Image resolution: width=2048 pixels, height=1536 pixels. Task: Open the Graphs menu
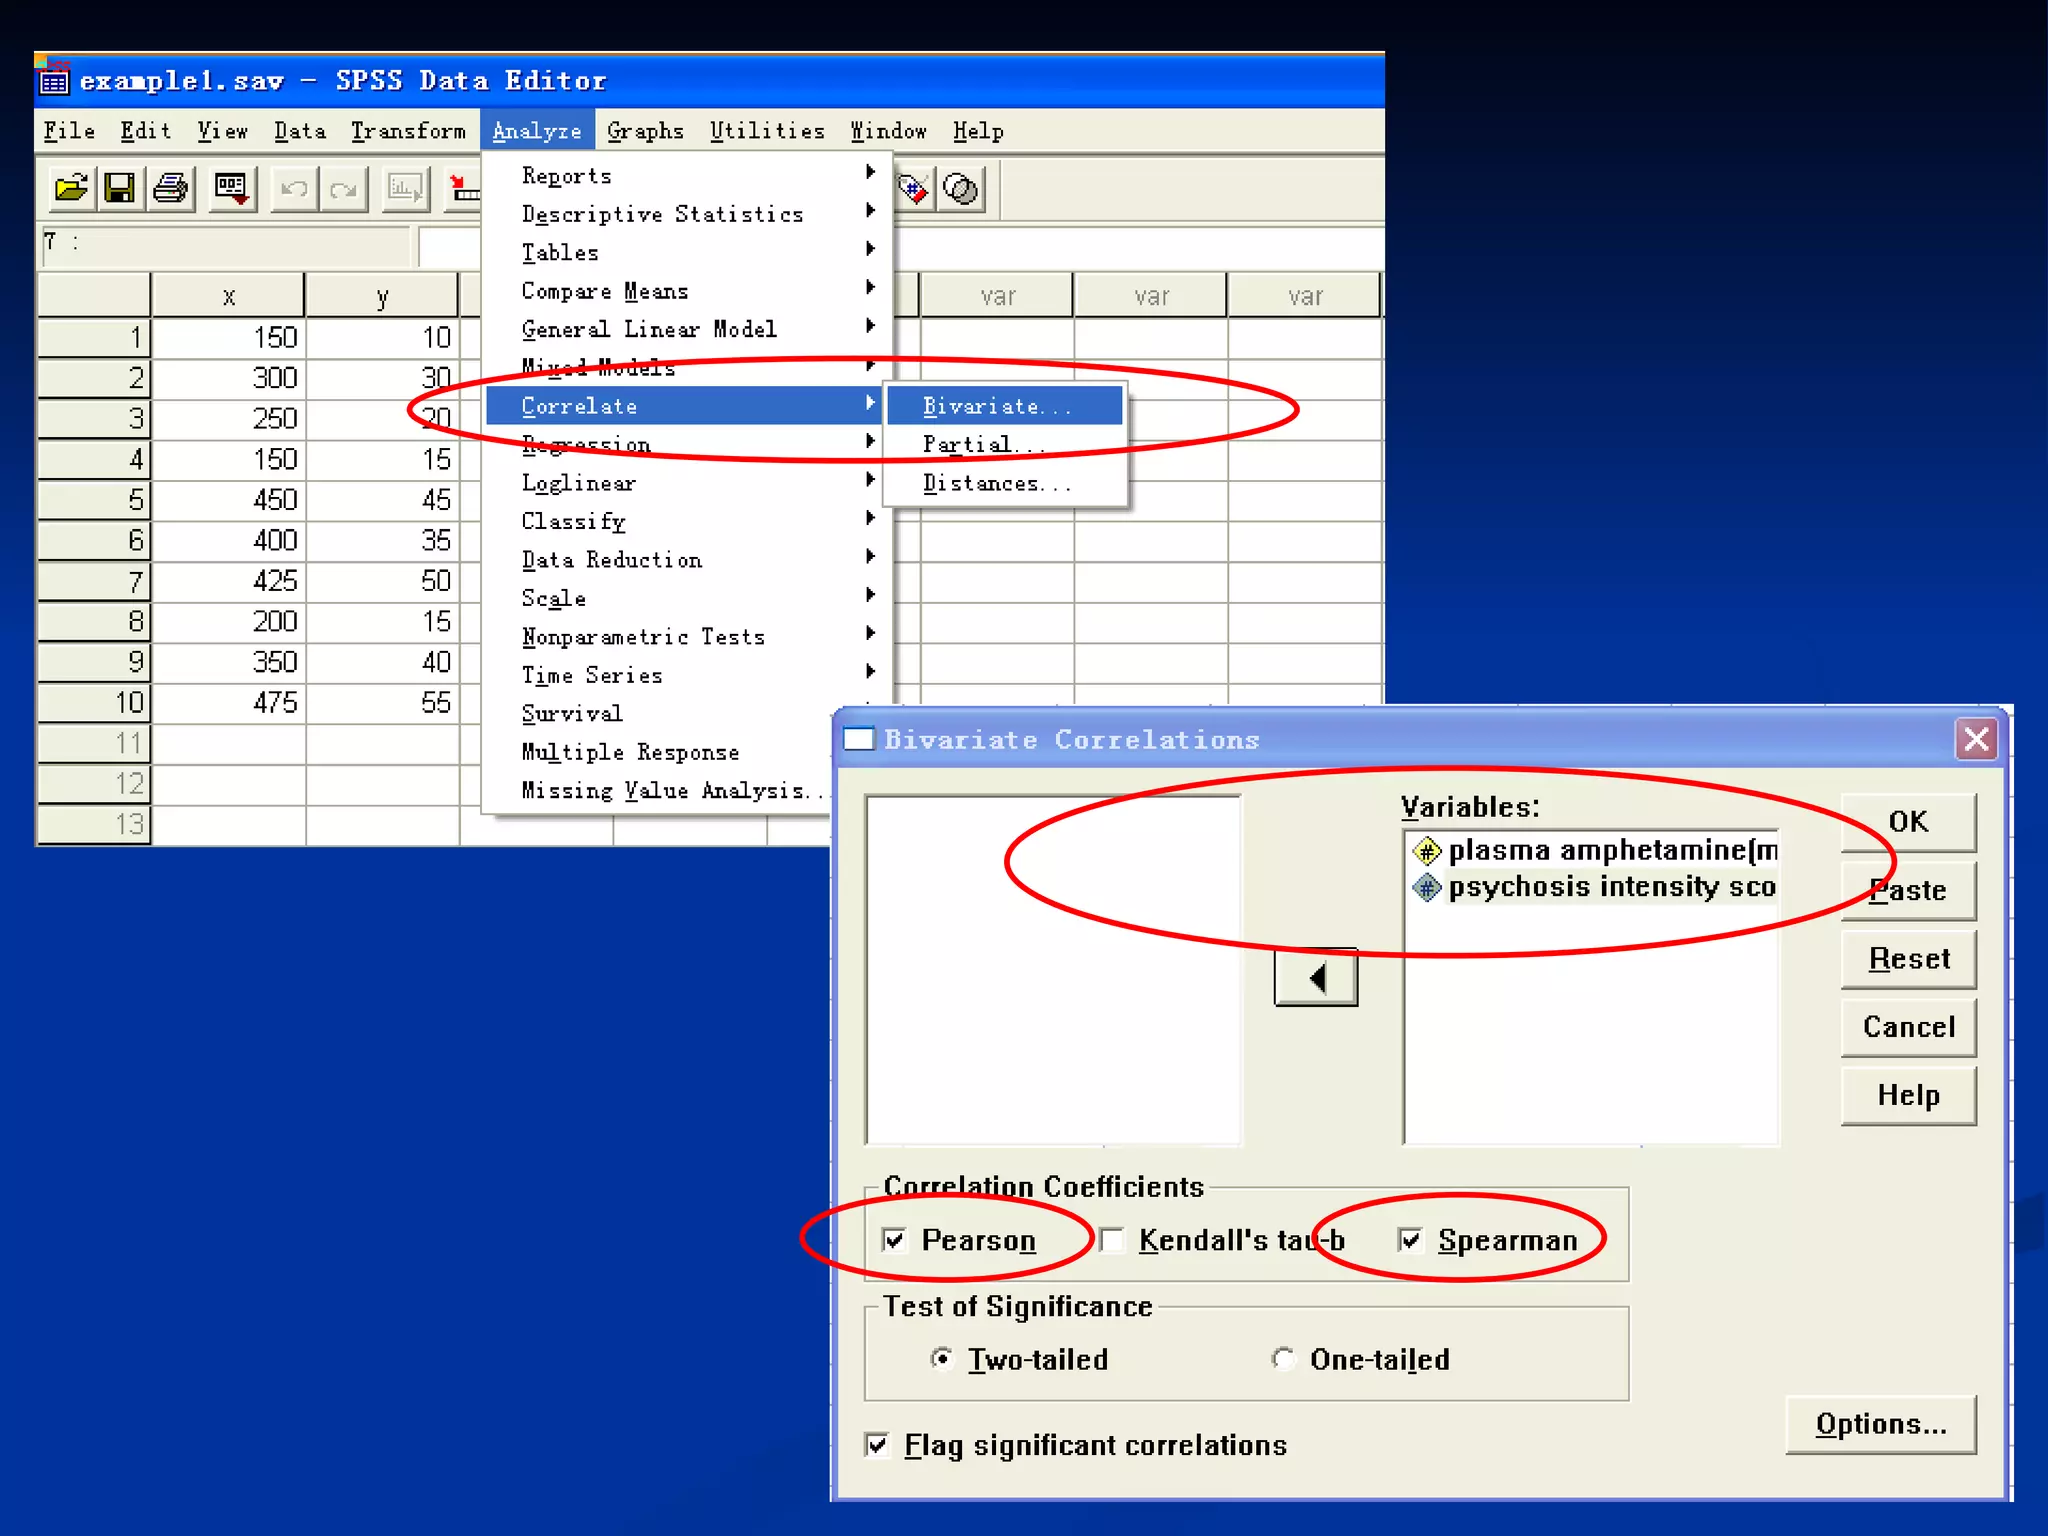(x=645, y=131)
